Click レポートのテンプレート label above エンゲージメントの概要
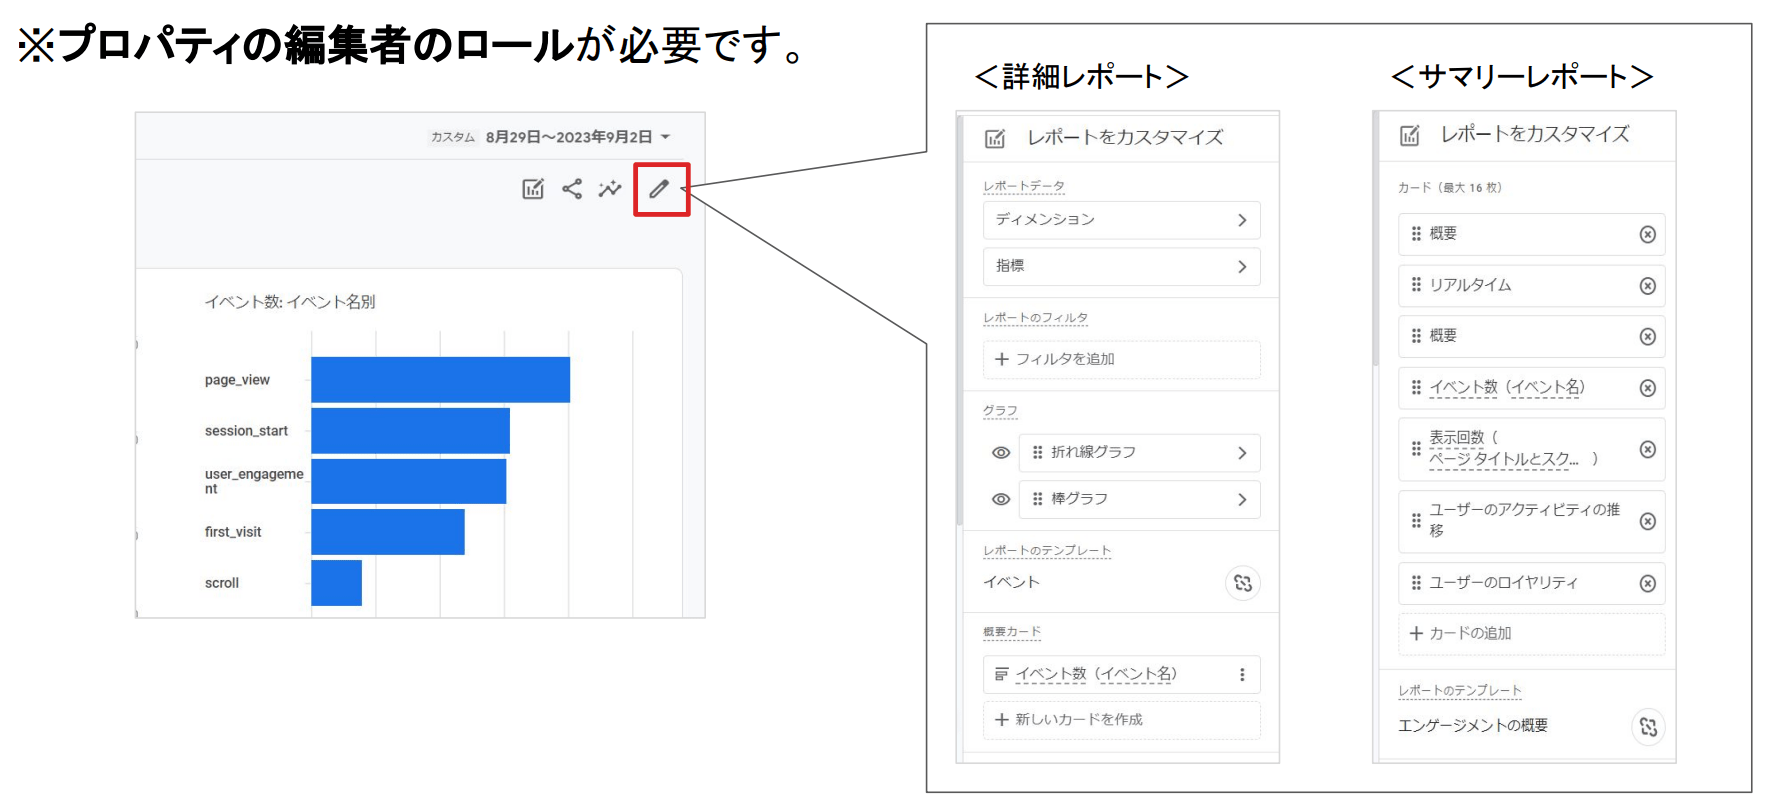The width and height of the screenshot is (1778, 806). 1459,691
